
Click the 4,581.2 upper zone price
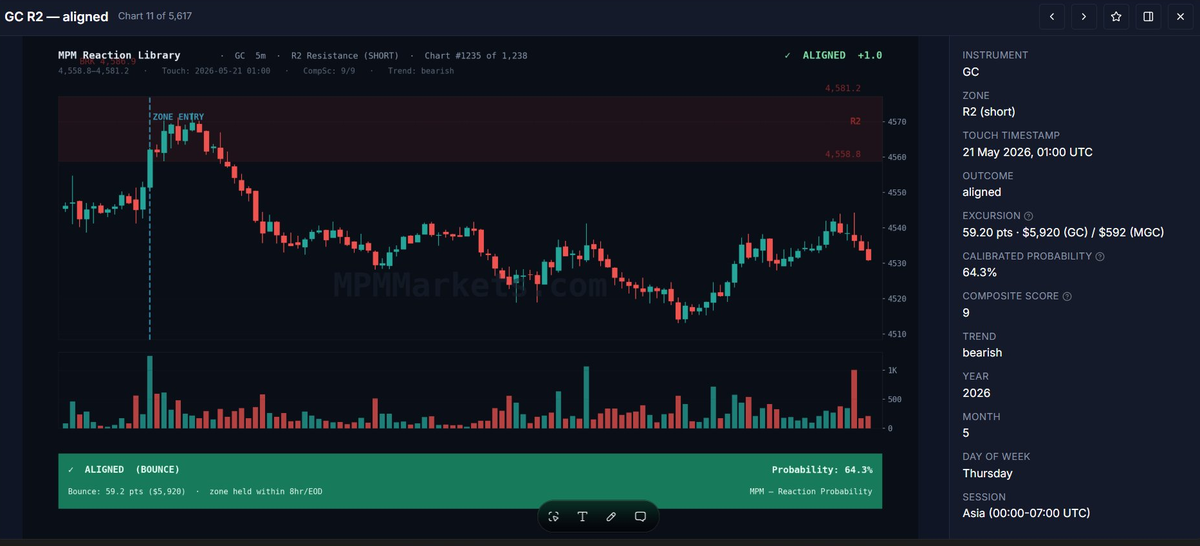pyautogui.click(x=843, y=88)
